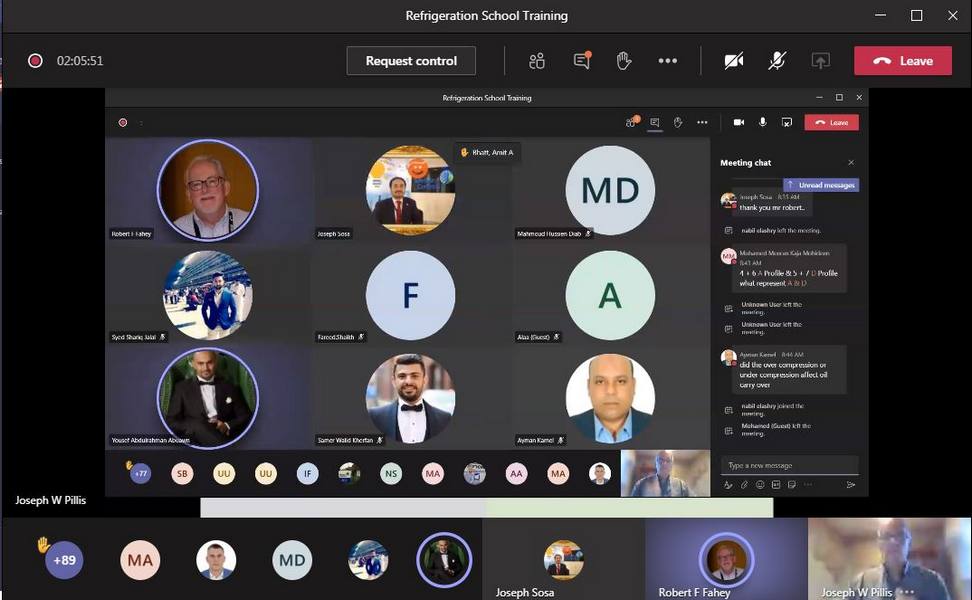
Task: Click the Type a new message field
Action: (x=789, y=465)
